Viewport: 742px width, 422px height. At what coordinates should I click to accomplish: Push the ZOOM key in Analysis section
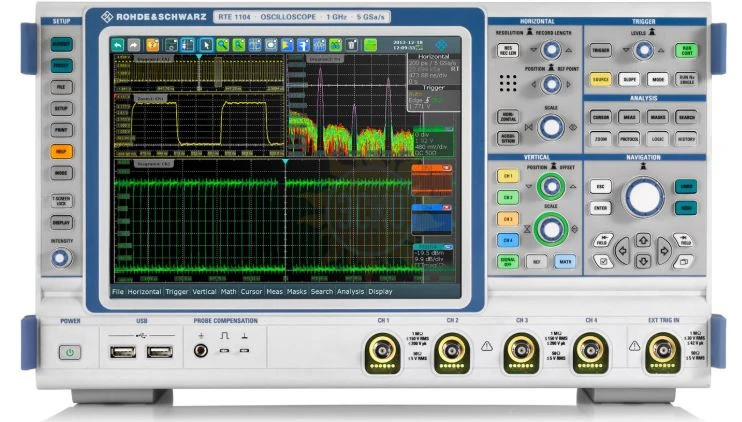tap(601, 139)
